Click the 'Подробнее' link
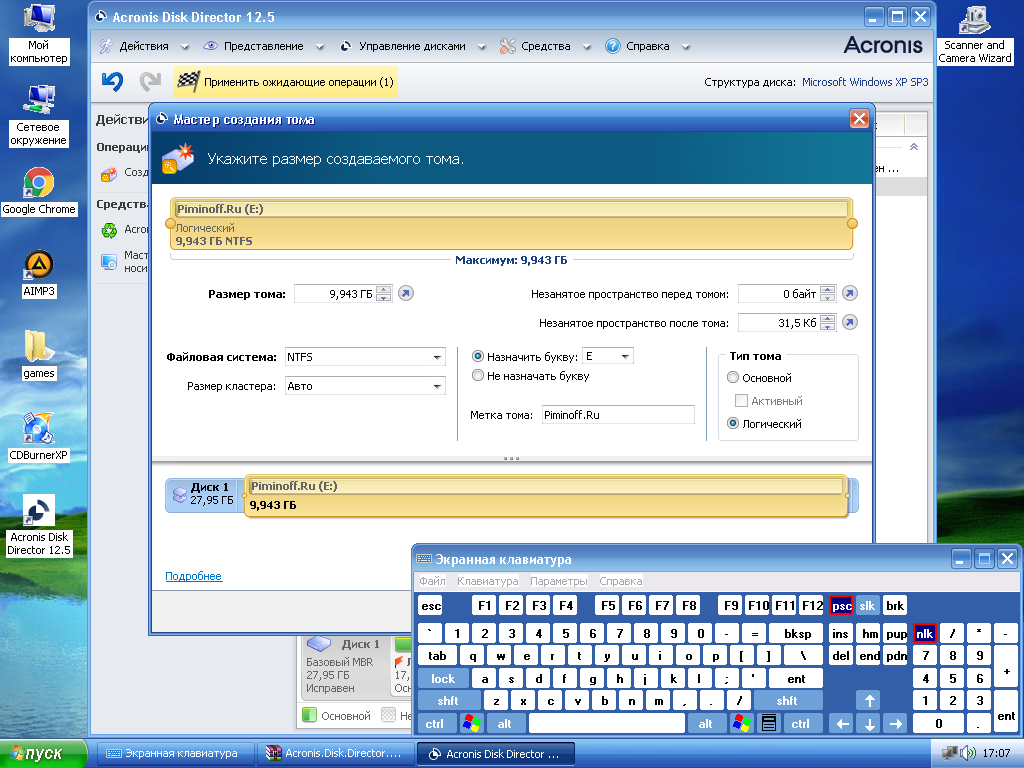1024x768 pixels. (193, 577)
